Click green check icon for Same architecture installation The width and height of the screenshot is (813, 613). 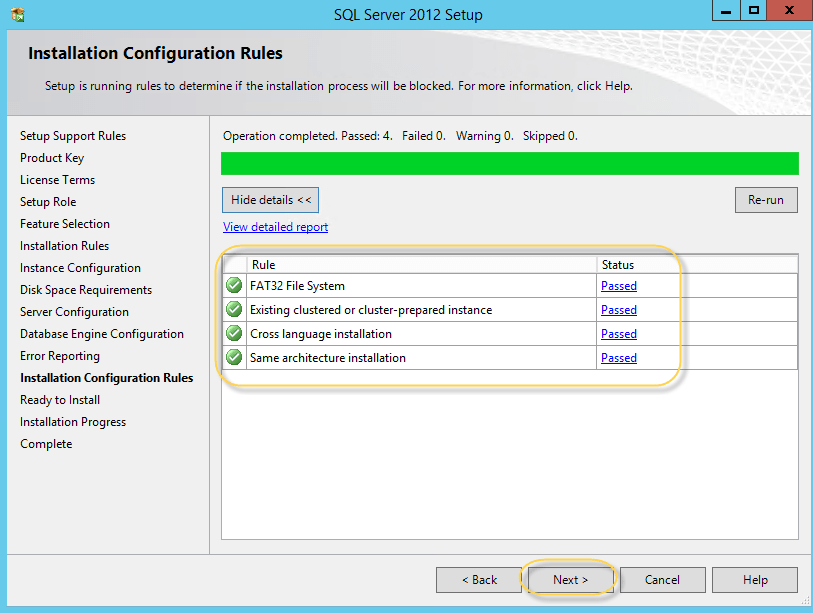[x=234, y=358]
